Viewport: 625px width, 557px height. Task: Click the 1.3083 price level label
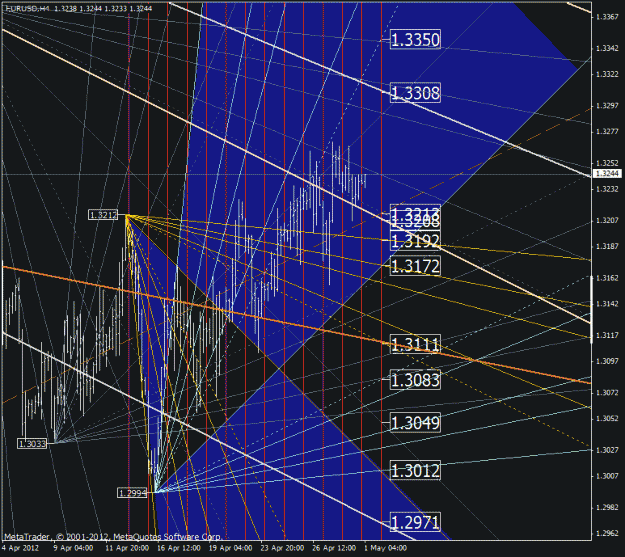(x=415, y=380)
